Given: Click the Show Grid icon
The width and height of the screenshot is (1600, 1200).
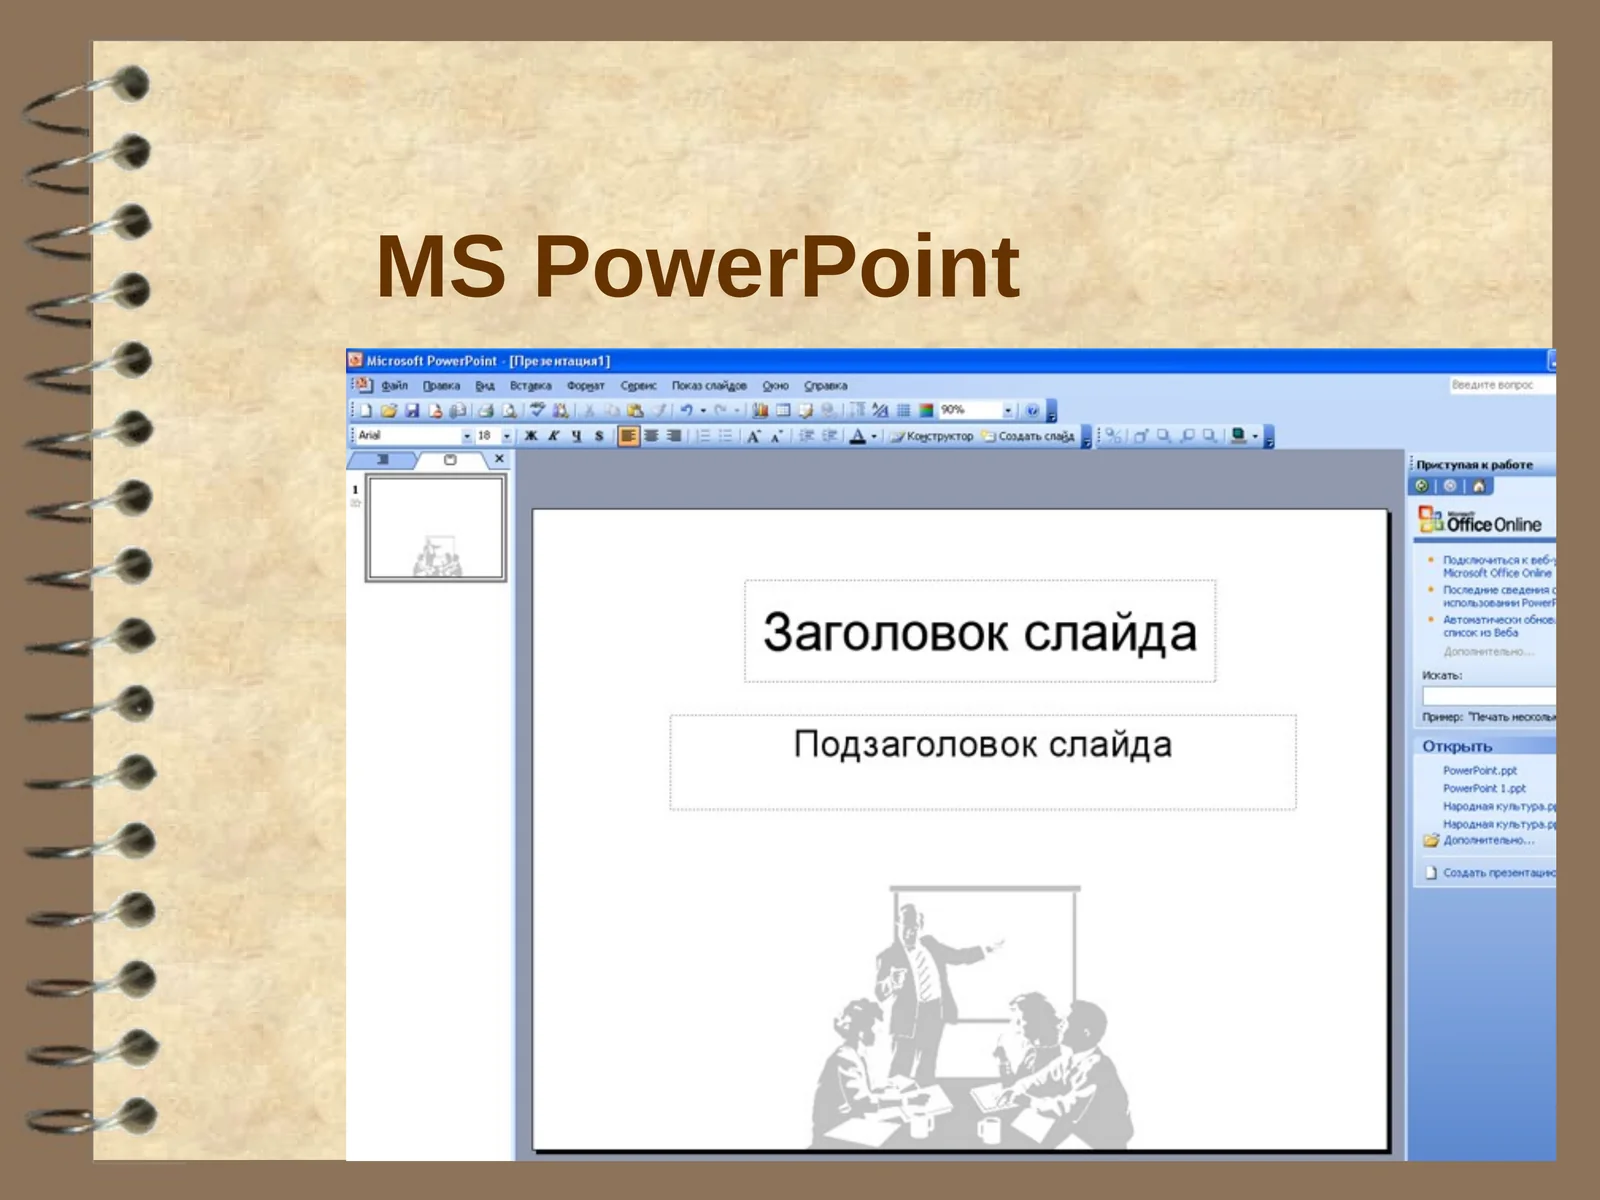Looking at the screenshot, I should [x=904, y=410].
